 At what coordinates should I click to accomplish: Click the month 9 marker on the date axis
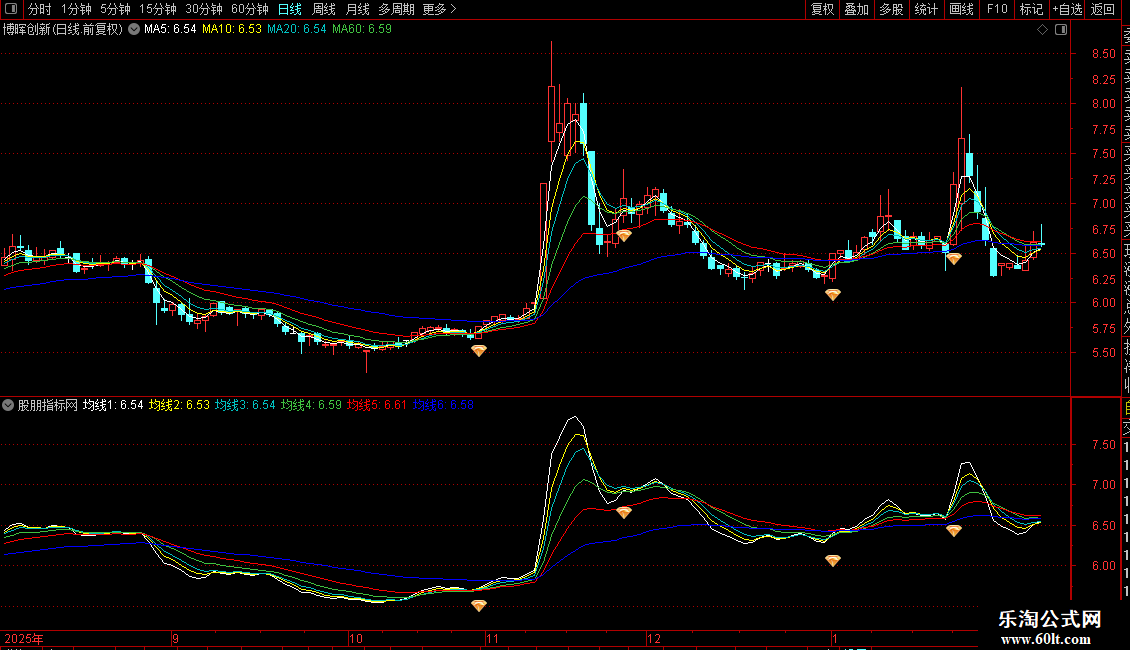click(175, 638)
